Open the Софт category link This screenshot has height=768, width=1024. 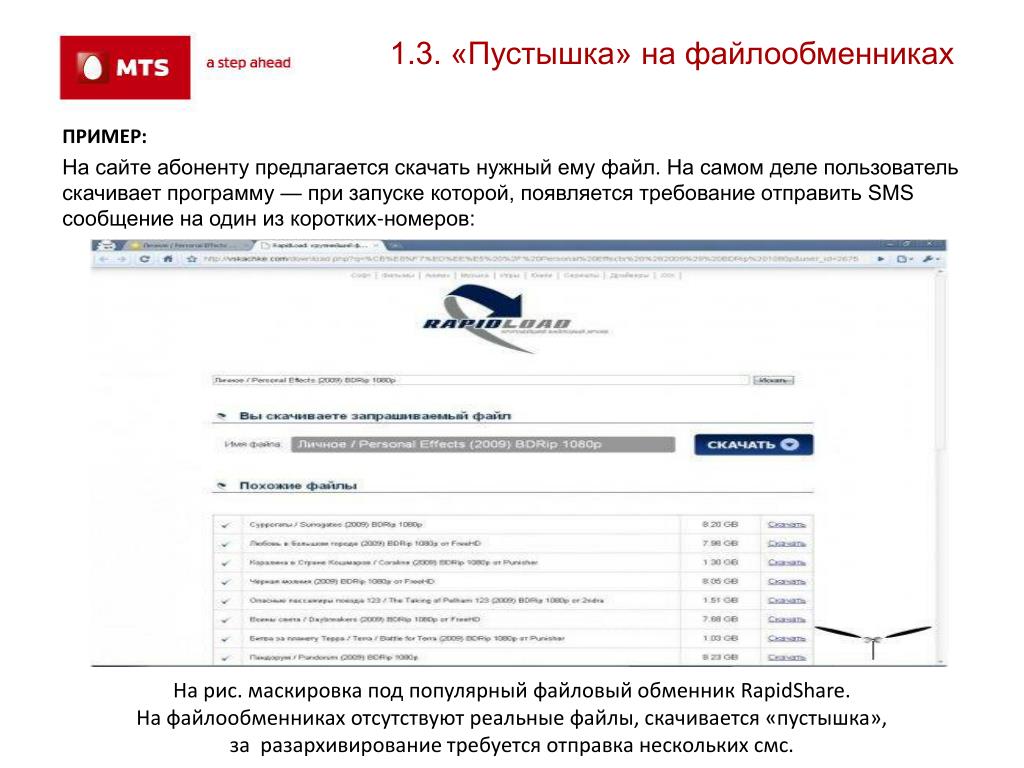tap(360, 276)
